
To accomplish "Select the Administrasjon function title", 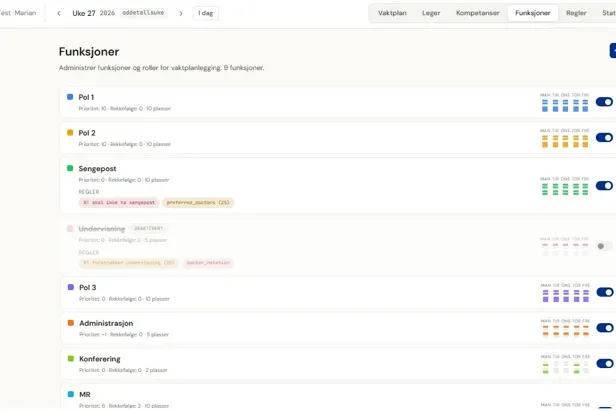I will (x=106, y=323).
